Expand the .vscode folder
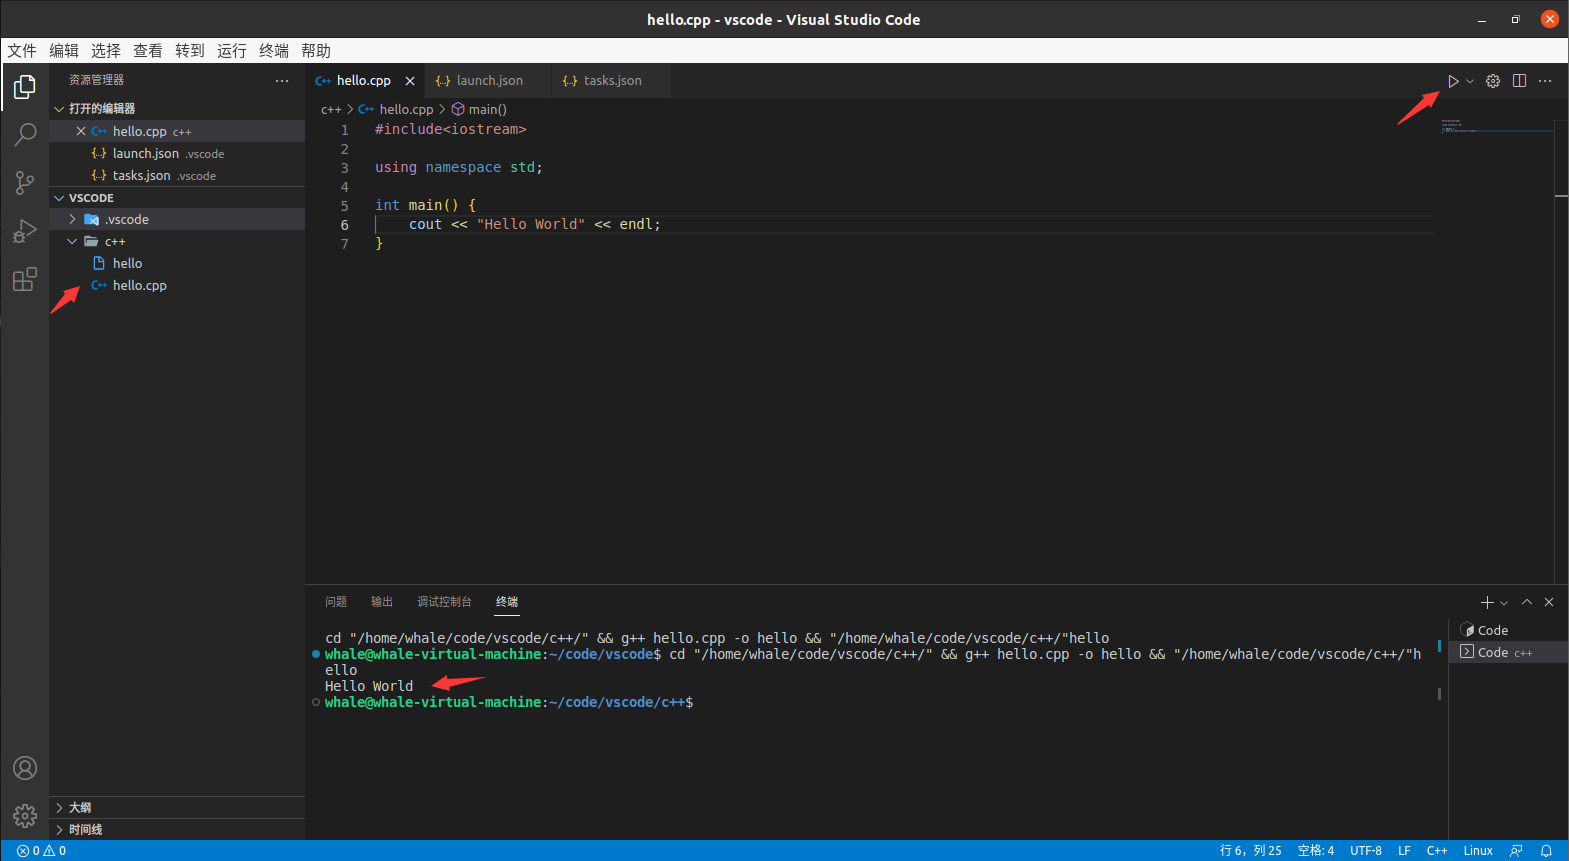The height and width of the screenshot is (861, 1569). (177, 220)
